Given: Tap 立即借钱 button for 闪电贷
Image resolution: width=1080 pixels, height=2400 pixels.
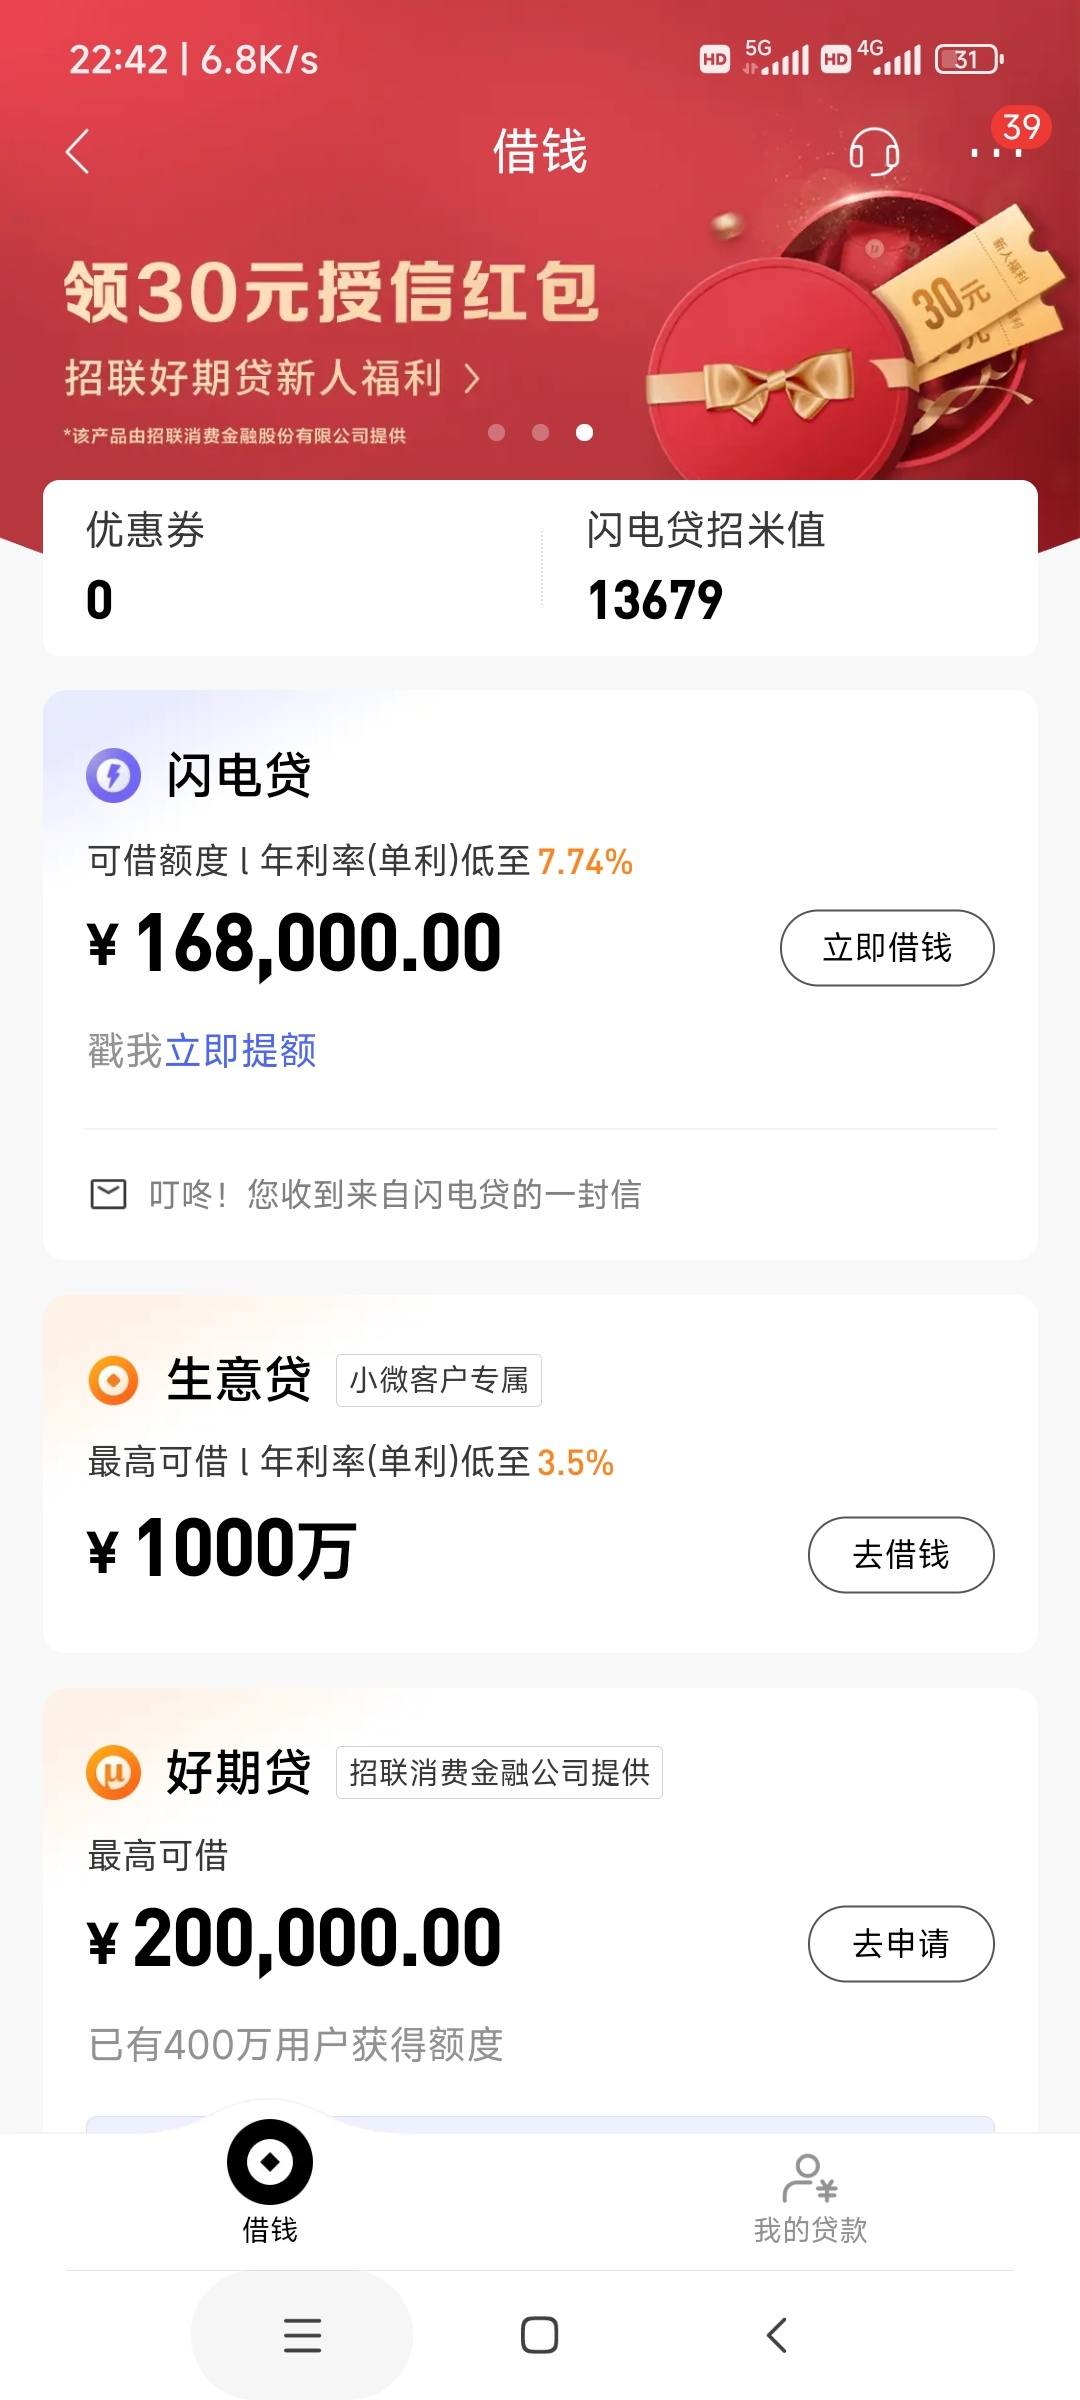Looking at the screenshot, I should pos(887,947).
